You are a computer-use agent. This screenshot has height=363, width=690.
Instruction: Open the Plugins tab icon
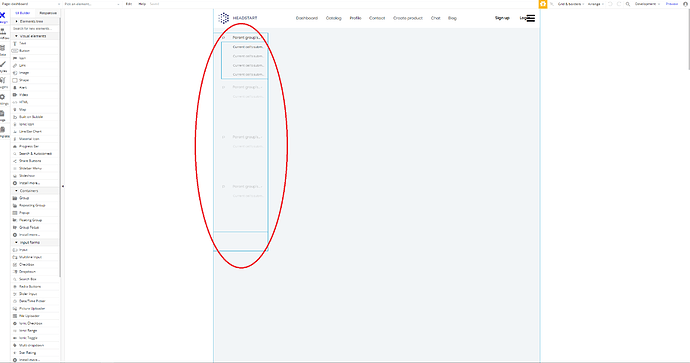(x=3, y=82)
